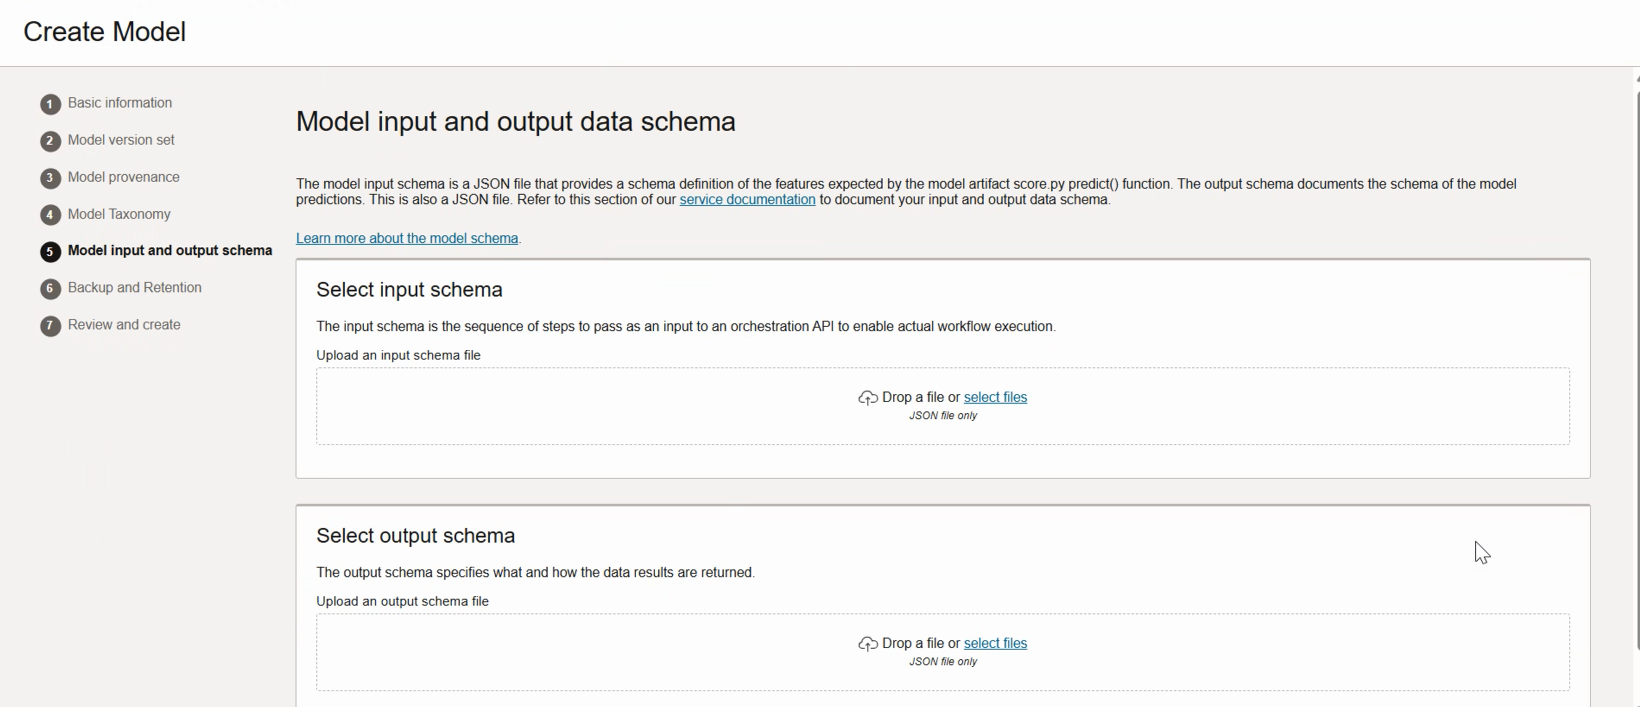Click step 7 number circle icon
The image size is (1640, 707).
coord(50,326)
